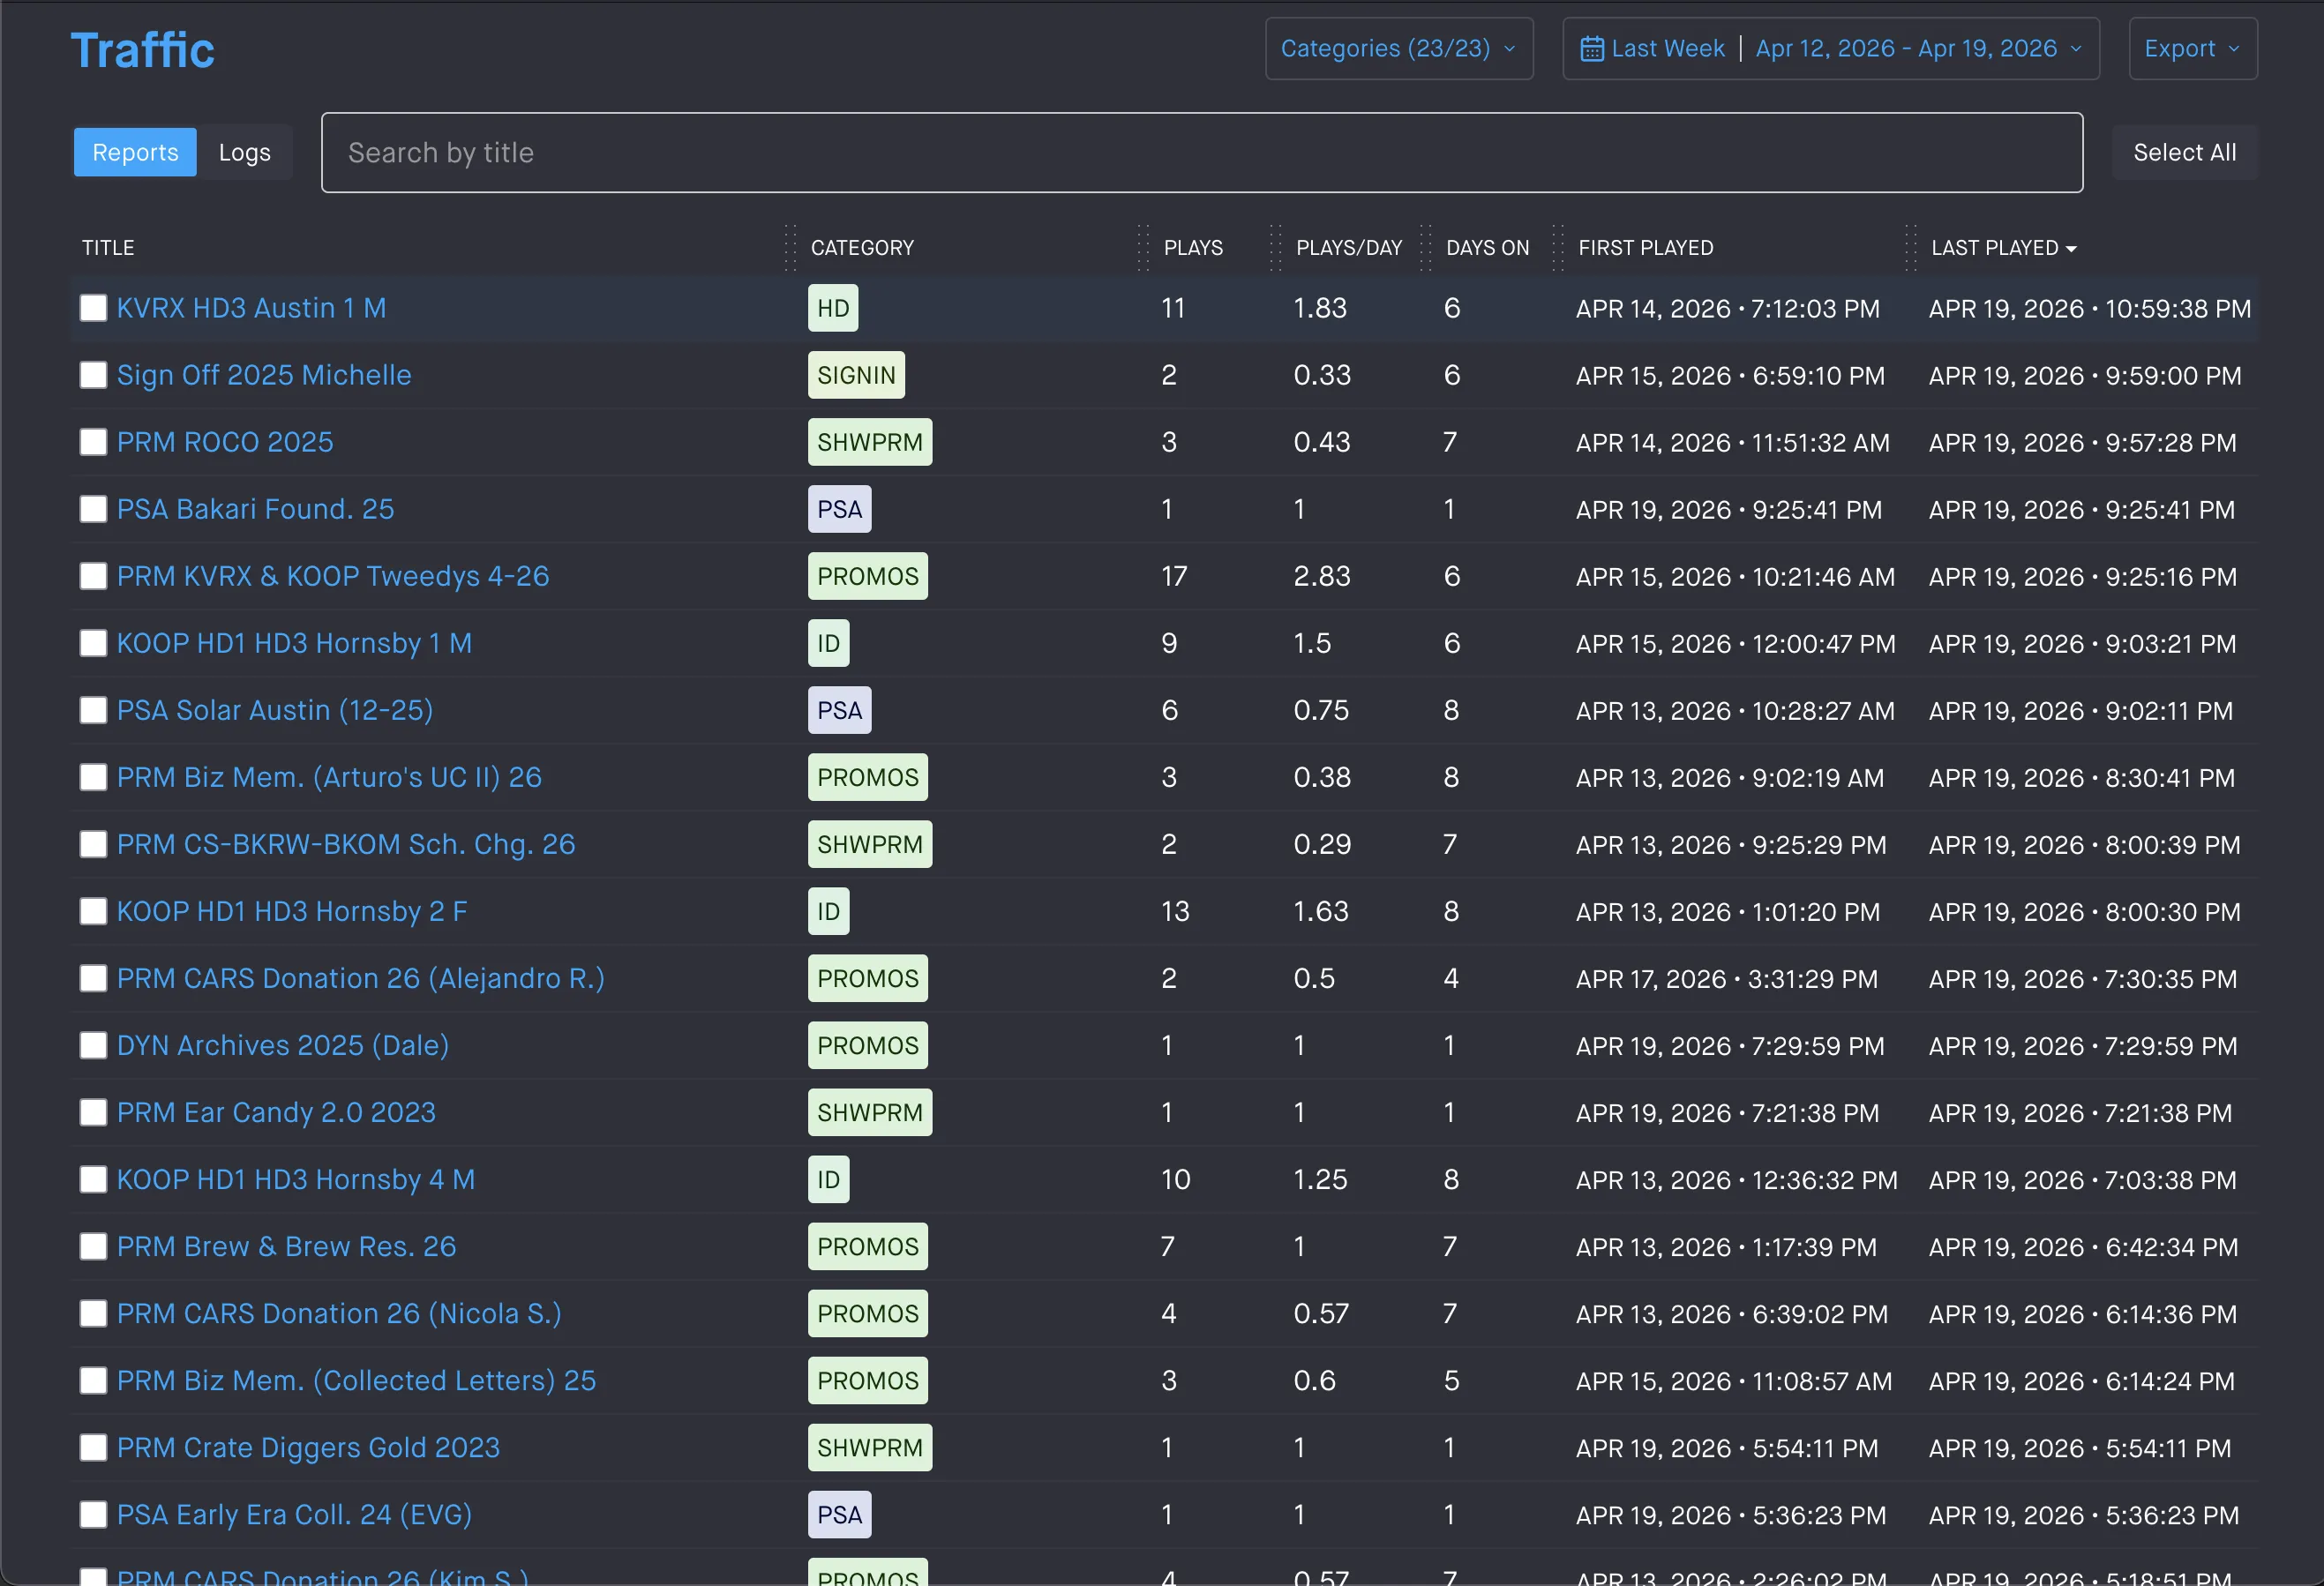This screenshot has width=2324, height=1586.
Task: Select PSA Solar Austin (12-25) checkbox
Action: 93,710
